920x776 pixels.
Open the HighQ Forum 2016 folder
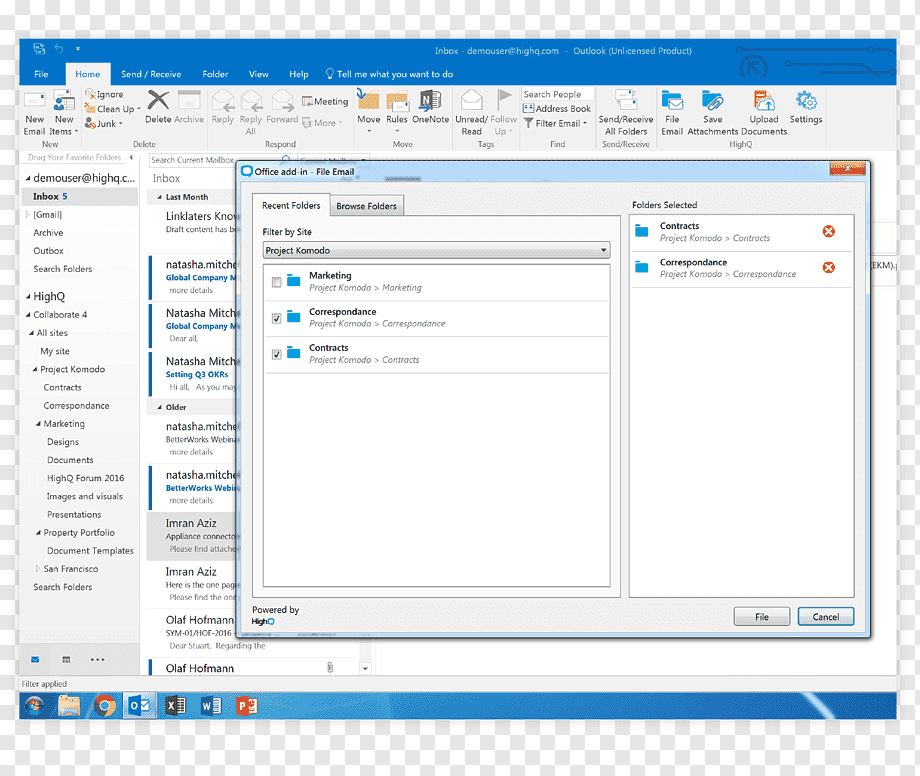[x=86, y=478]
